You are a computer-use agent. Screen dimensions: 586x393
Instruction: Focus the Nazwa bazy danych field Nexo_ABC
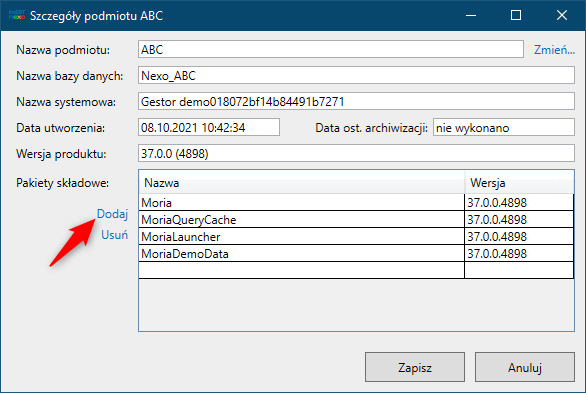356,75
